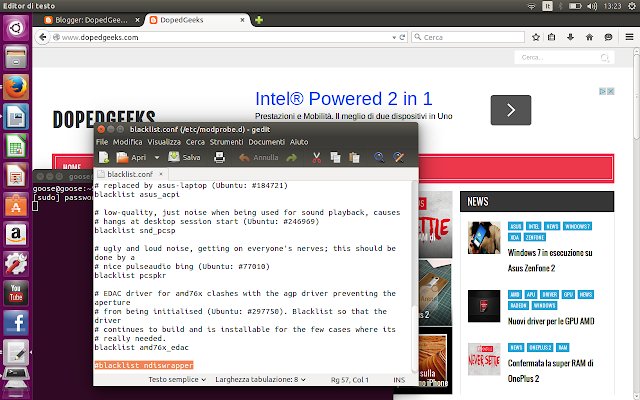
Task: Open the Larghezza tabulazione dropdown
Action: (260, 380)
